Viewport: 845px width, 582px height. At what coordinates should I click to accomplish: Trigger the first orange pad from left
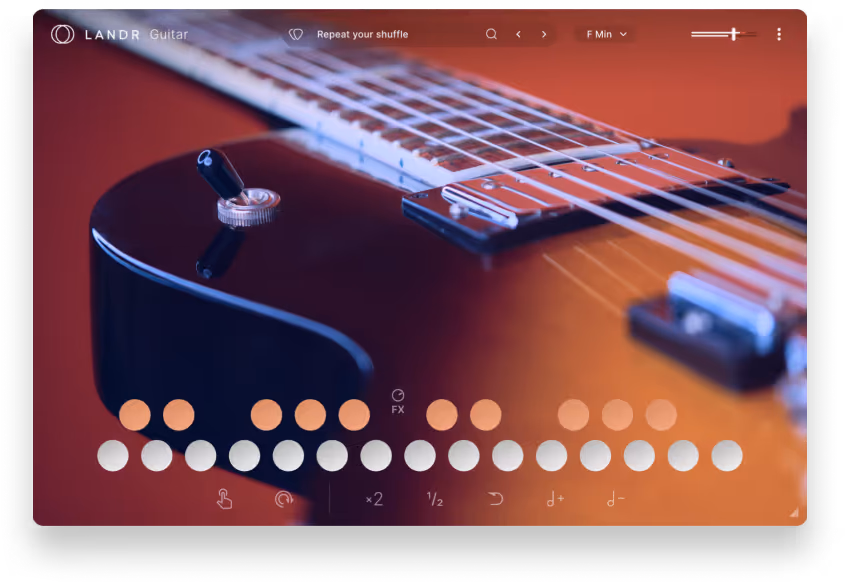(135, 415)
